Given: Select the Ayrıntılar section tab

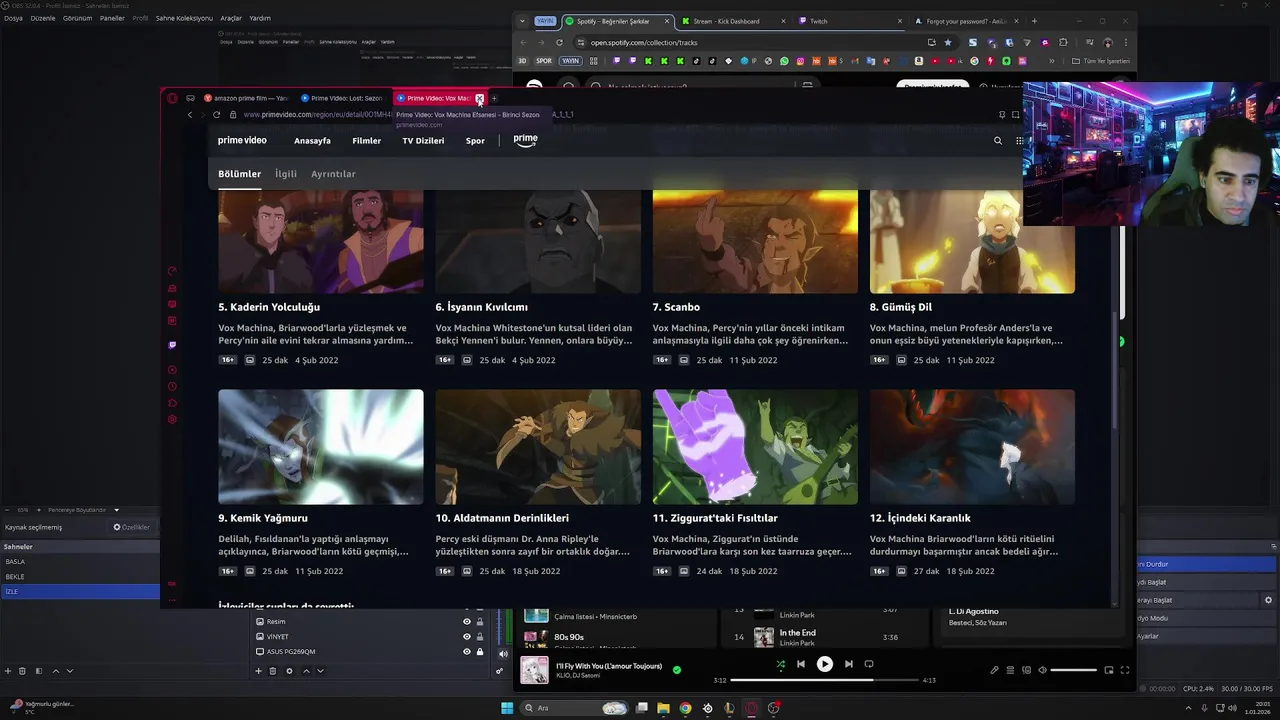Looking at the screenshot, I should click(333, 174).
